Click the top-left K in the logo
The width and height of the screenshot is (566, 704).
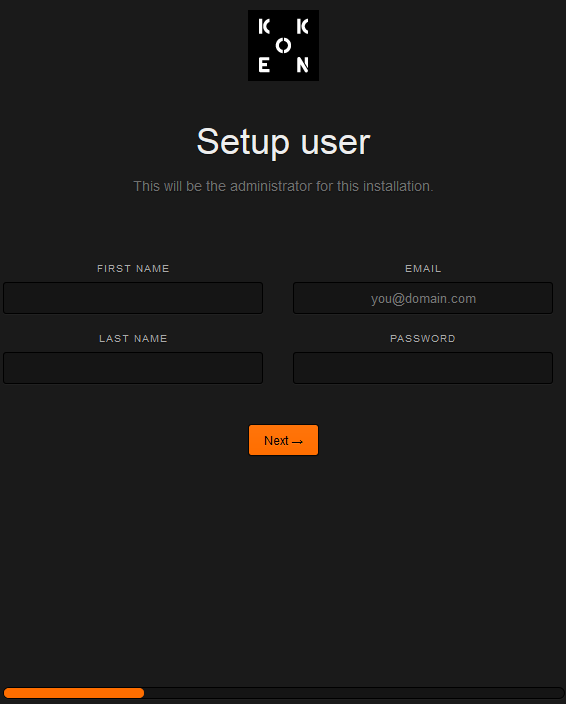click(x=264, y=27)
